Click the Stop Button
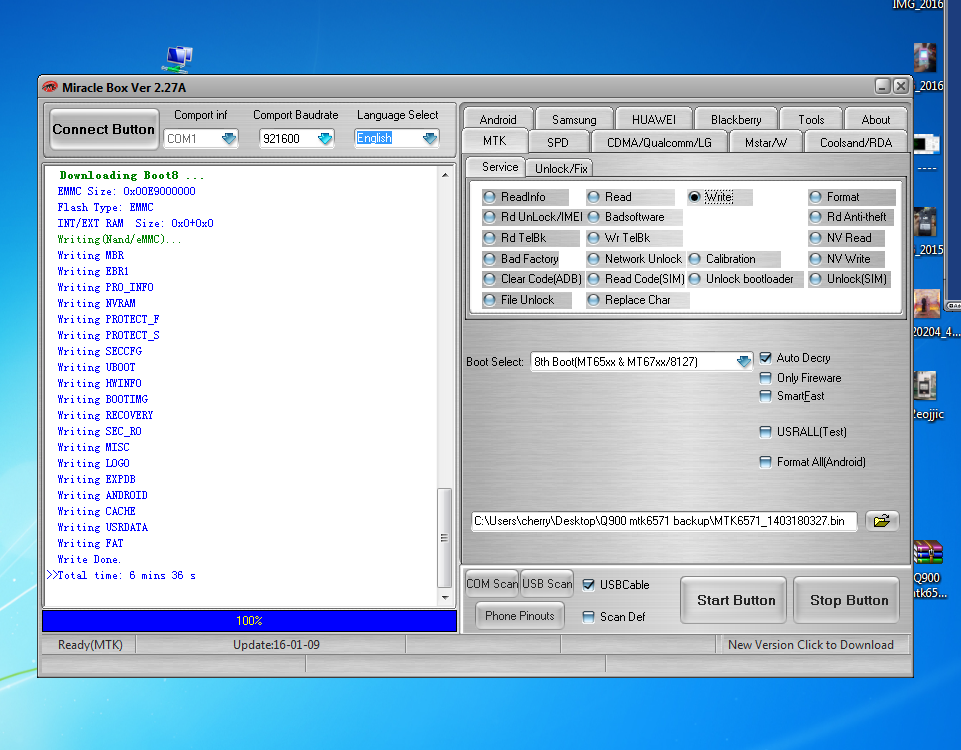The image size is (961, 750). tap(848, 600)
